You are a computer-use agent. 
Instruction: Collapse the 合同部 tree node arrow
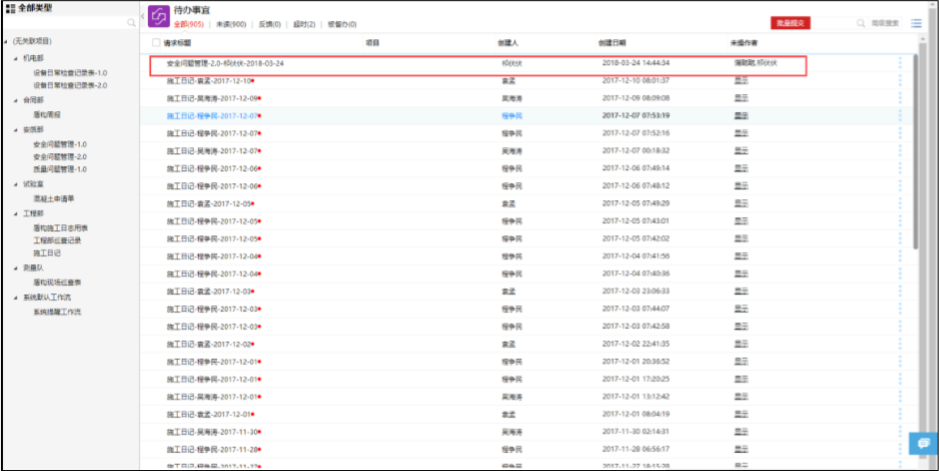[x=16, y=101]
